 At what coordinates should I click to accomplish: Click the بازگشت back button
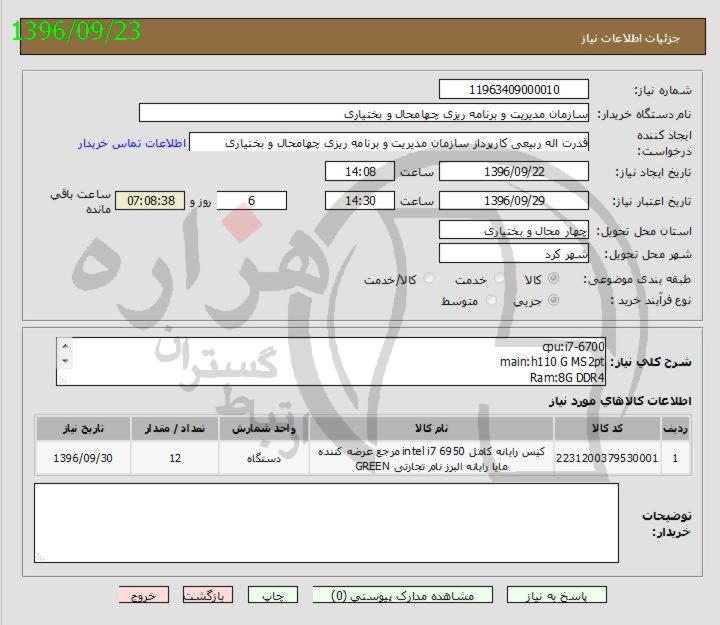coord(208,595)
